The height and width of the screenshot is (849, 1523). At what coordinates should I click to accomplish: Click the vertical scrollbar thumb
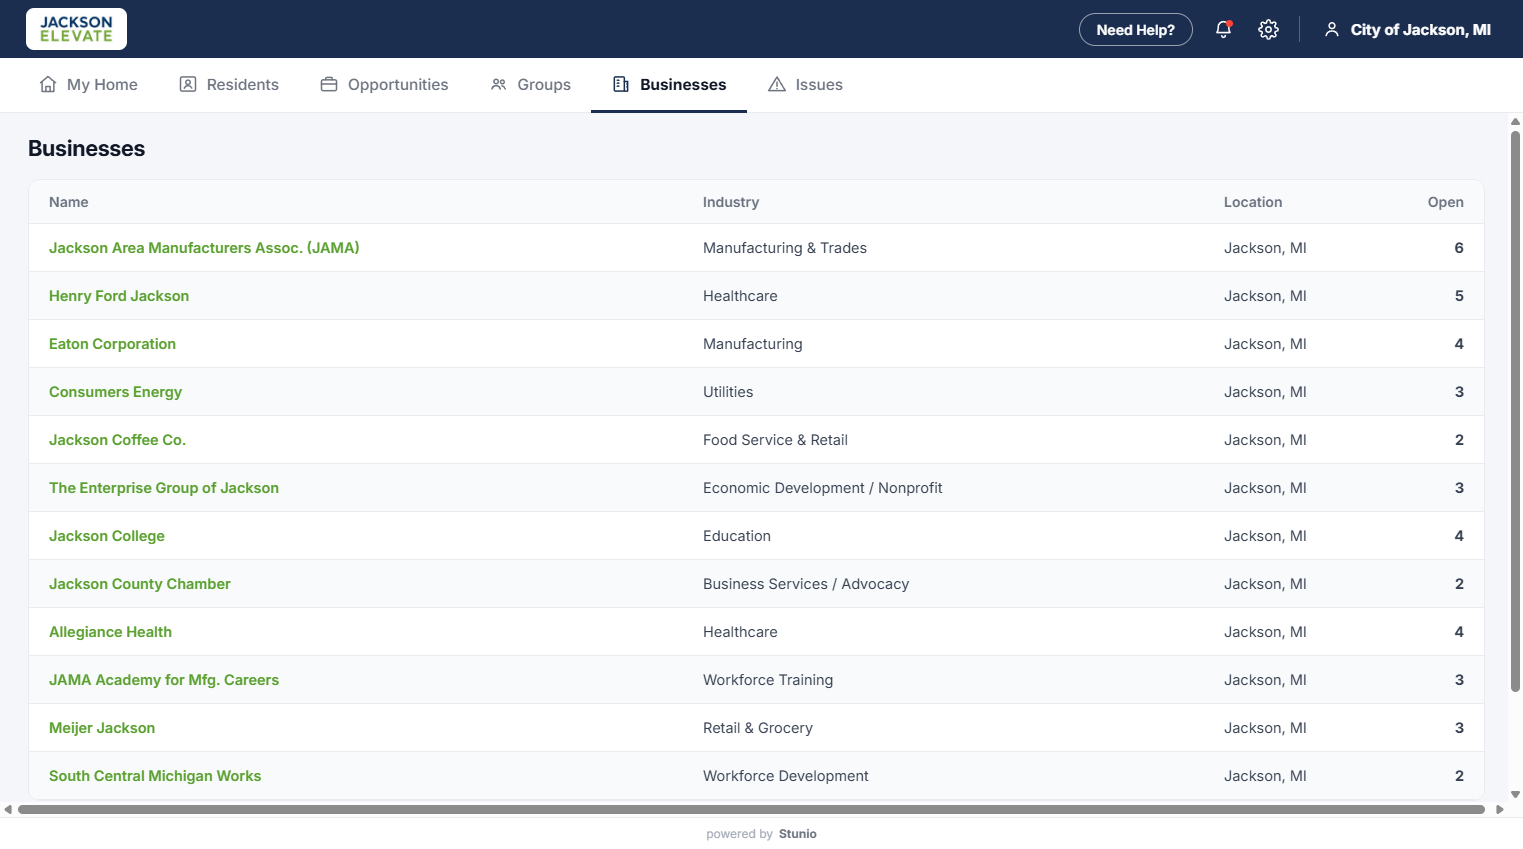pos(1515,410)
